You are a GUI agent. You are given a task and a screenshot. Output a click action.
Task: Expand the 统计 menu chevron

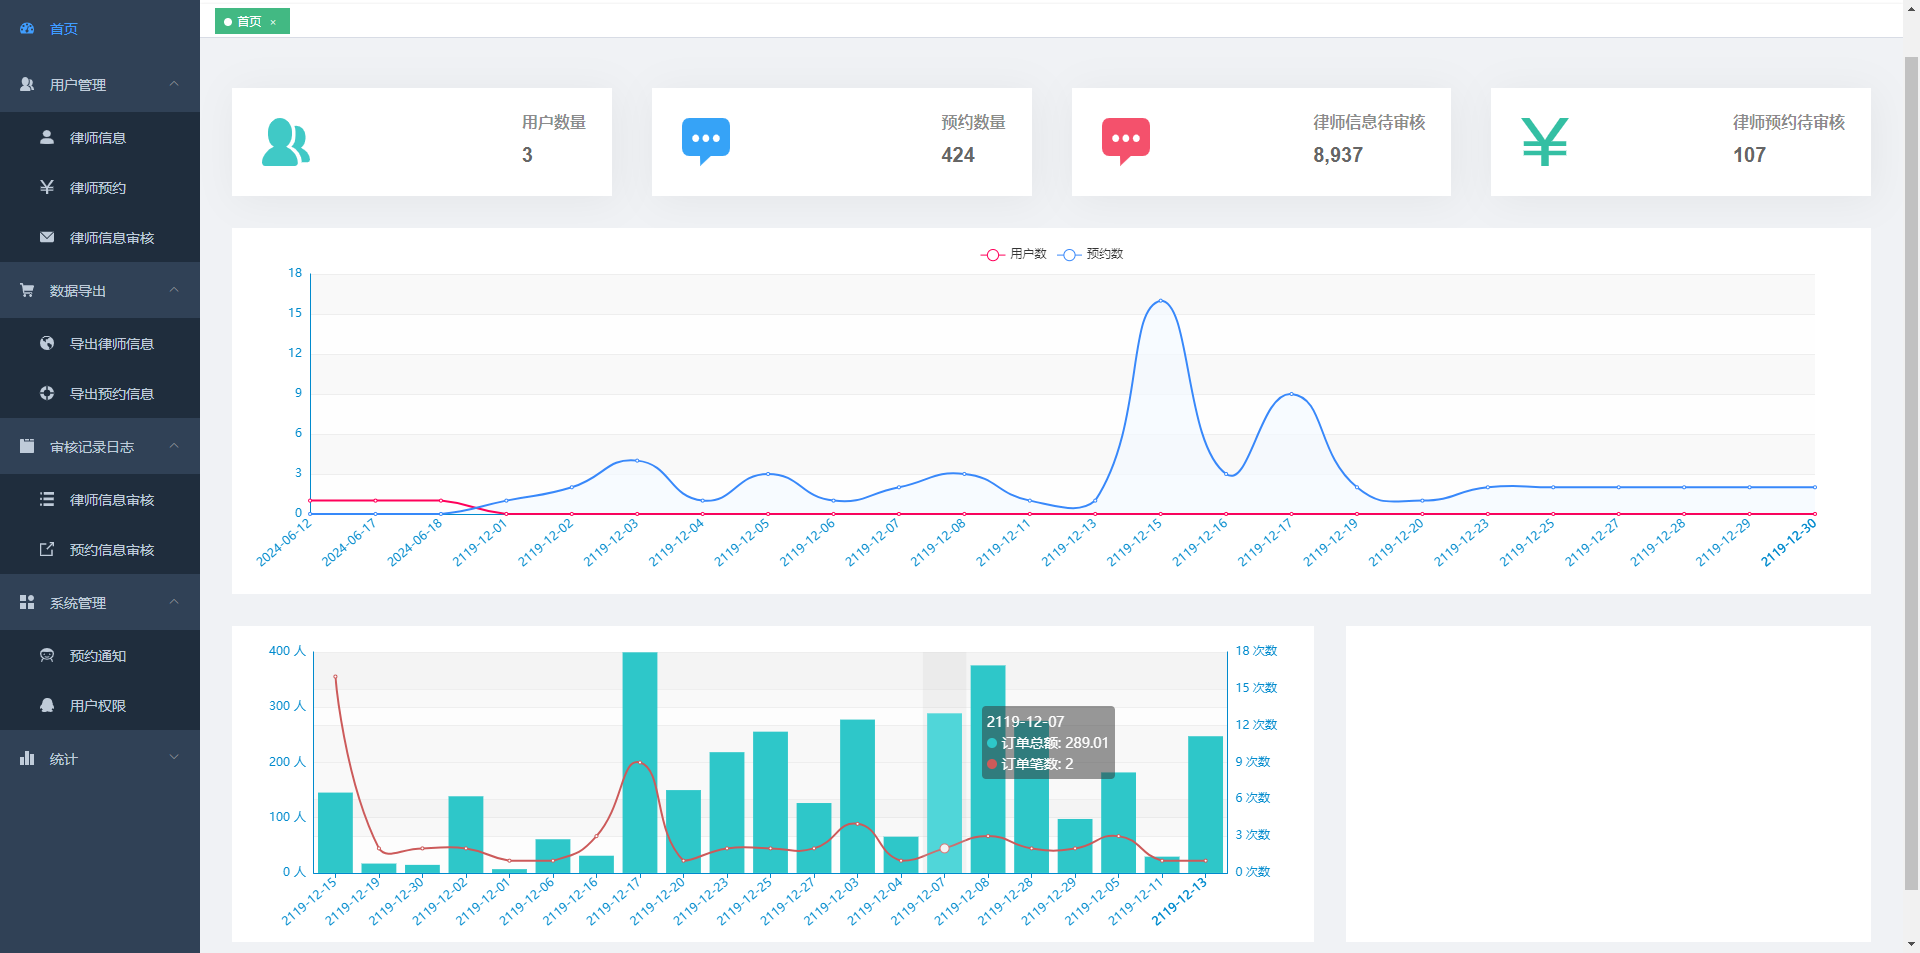pyautogui.click(x=174, y=758)
